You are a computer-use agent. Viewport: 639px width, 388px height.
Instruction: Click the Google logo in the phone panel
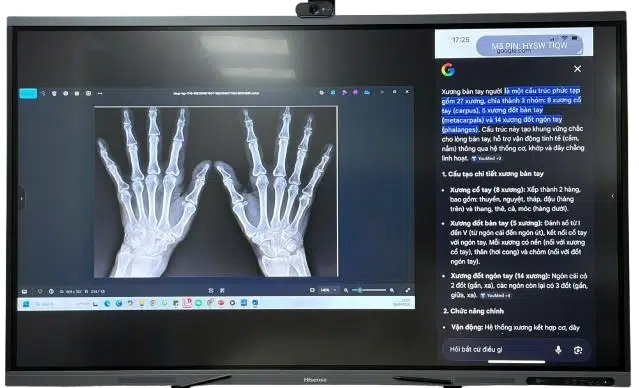[x=448, y=70]
